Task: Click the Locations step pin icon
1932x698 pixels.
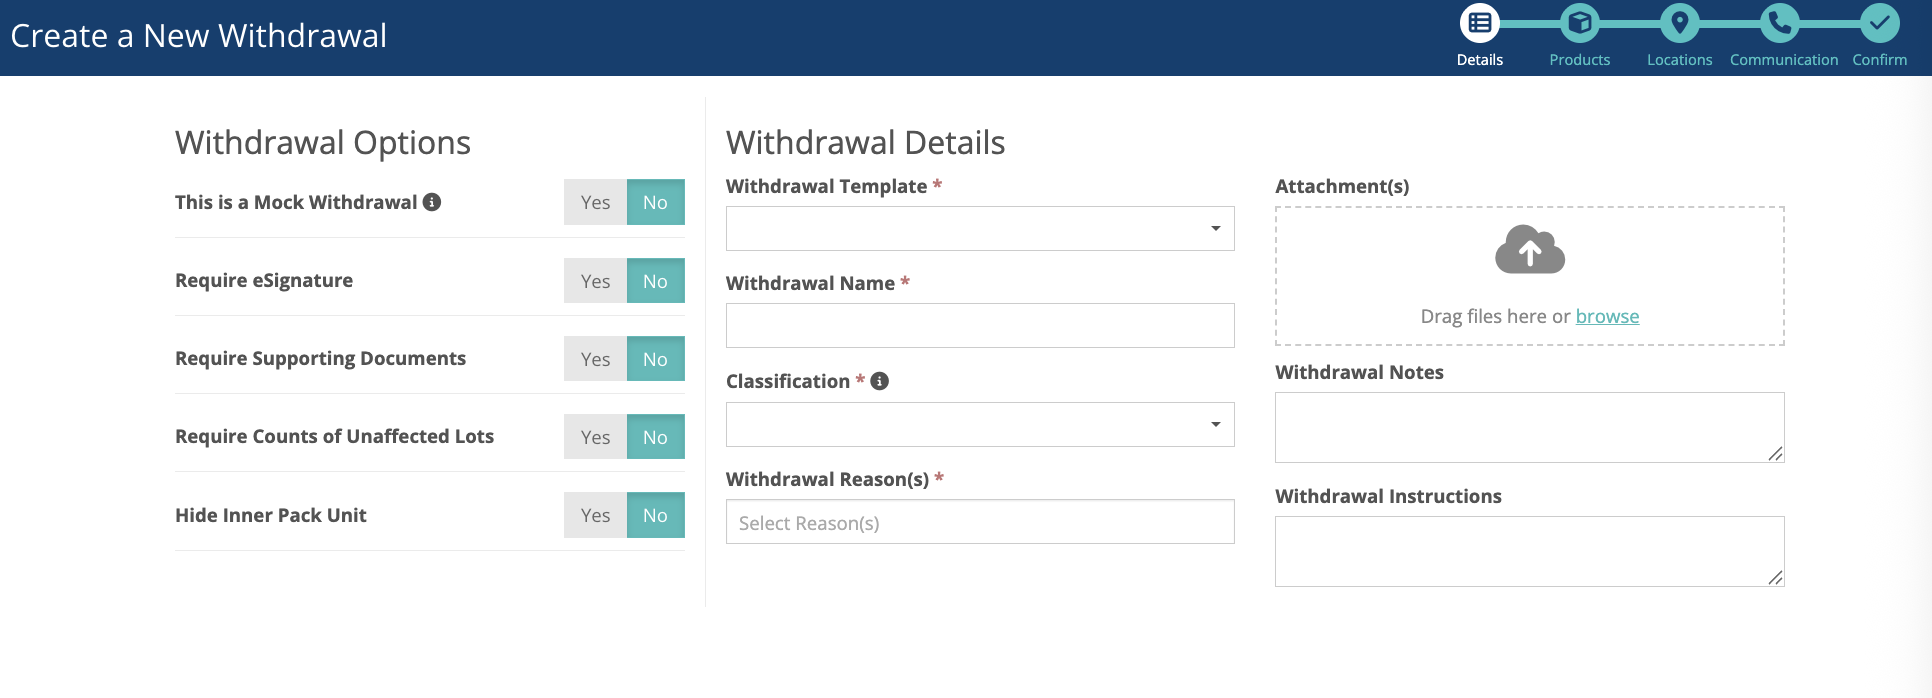Action: click(1680, 23)
